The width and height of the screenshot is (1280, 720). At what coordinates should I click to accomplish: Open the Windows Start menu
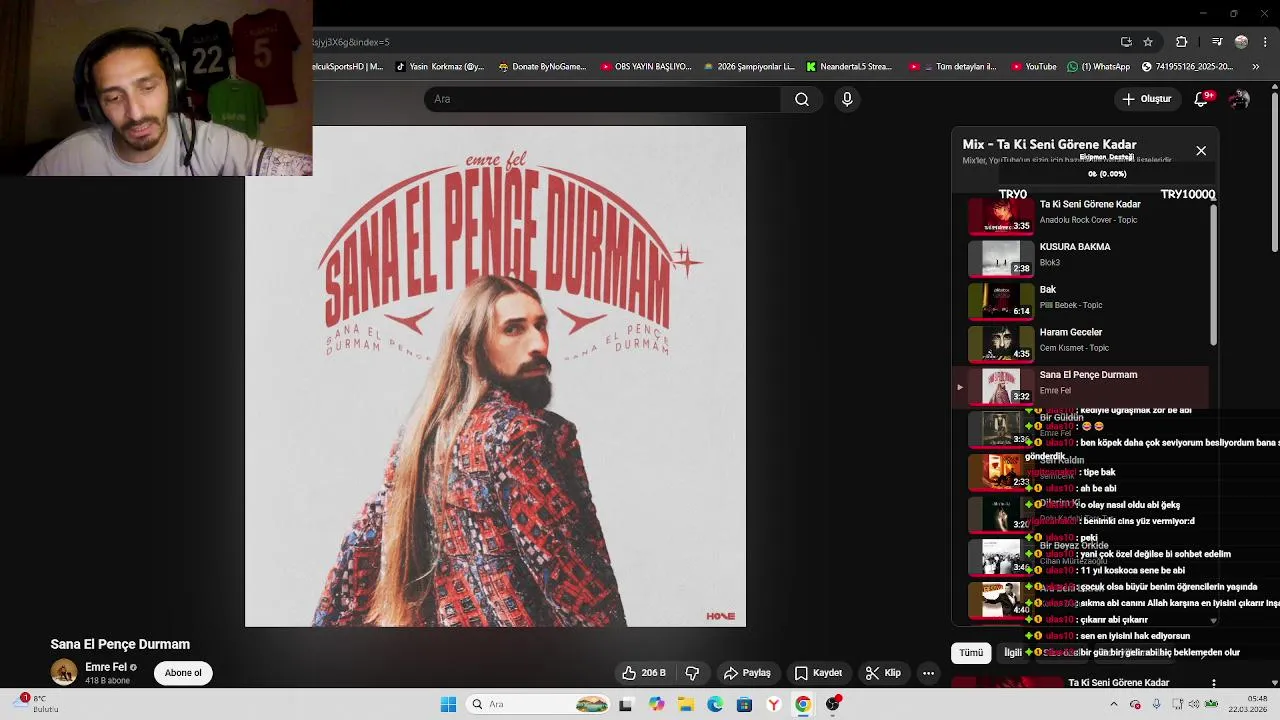point(448,704)
